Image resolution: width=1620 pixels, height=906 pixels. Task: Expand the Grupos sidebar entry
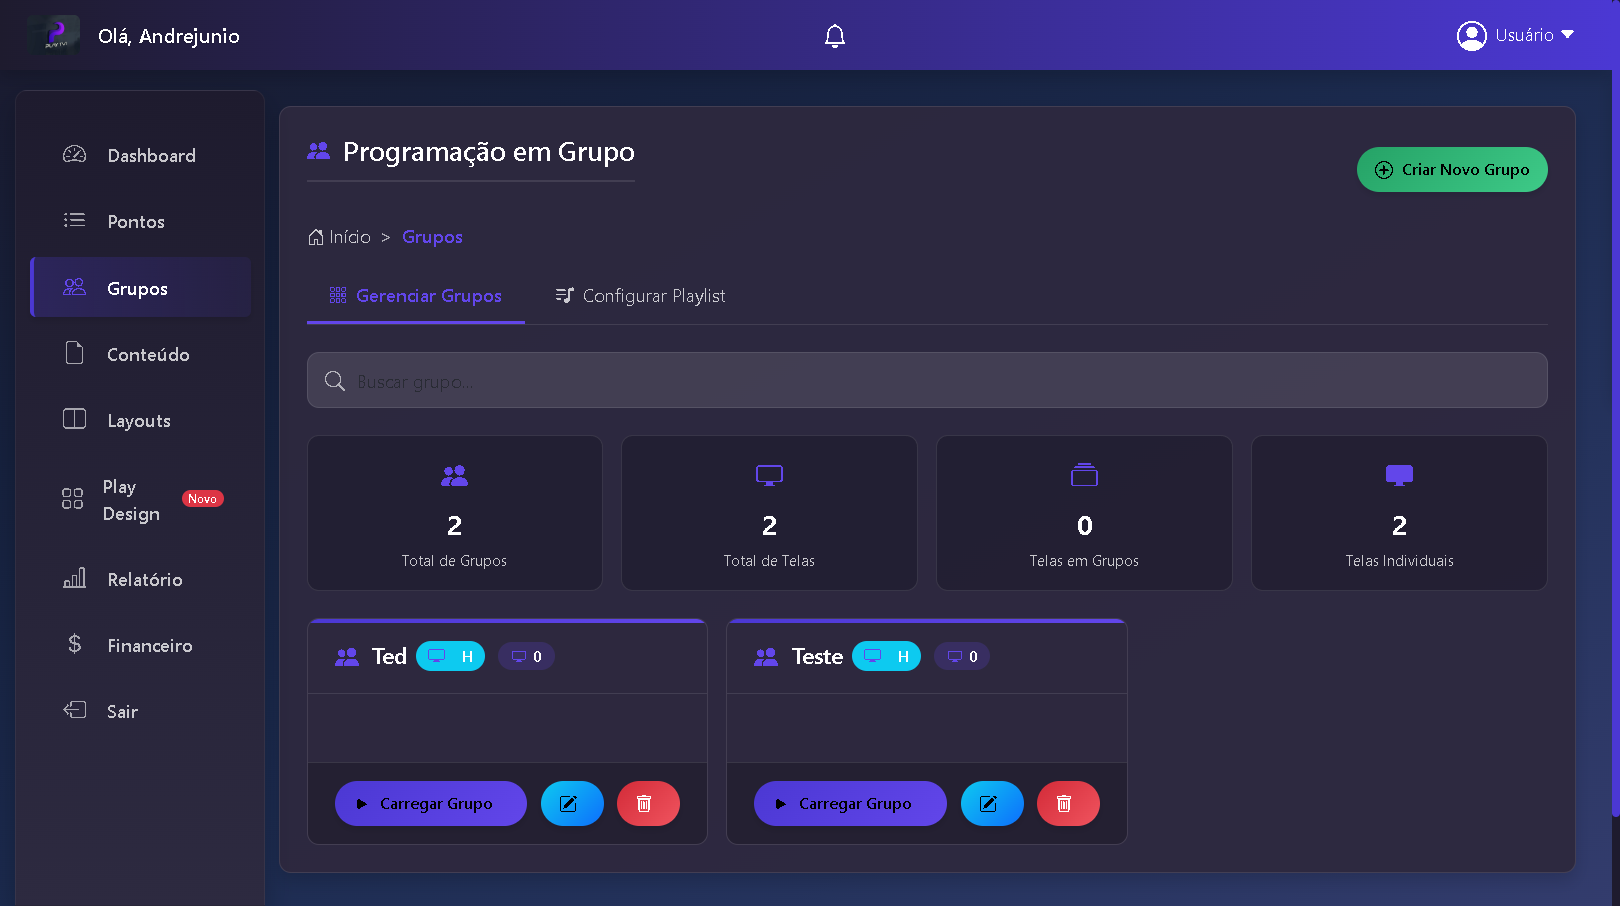(x=136, y=288)
